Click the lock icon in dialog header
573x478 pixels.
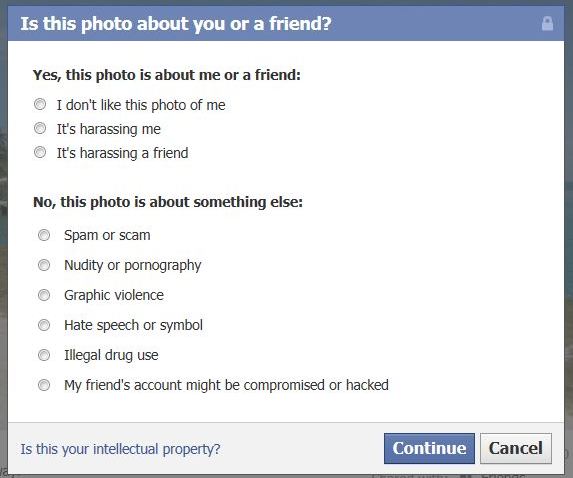(547, 24)
